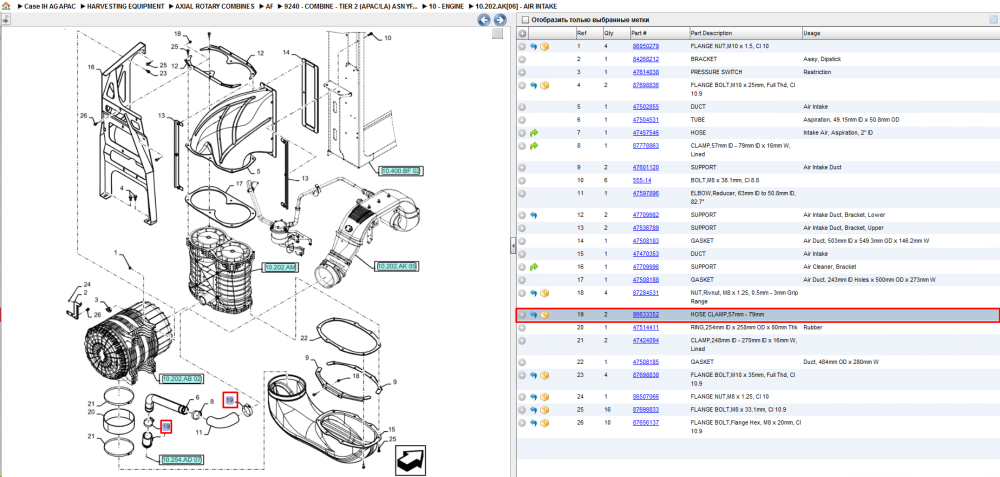Open part number link 47614038
The height and width of the screenshot is (477, 1000).
[645, 72]
